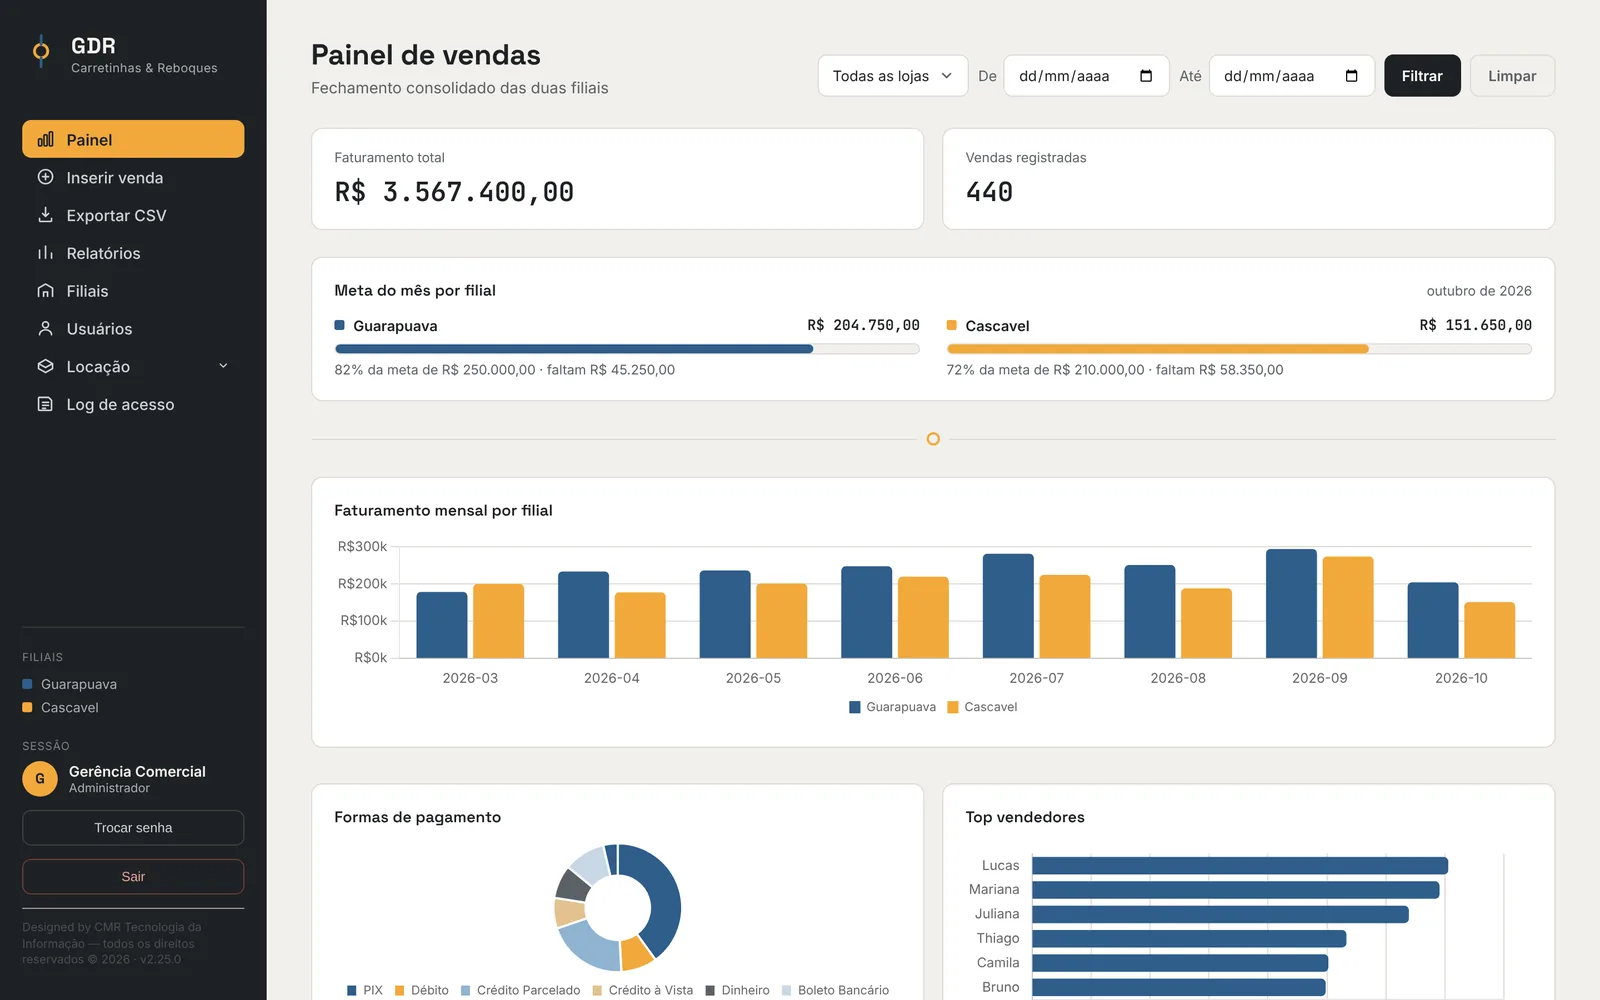This screenshot has width=1600, height=1000.
Task: Click the Limpar button
Action: [1512, 76]
